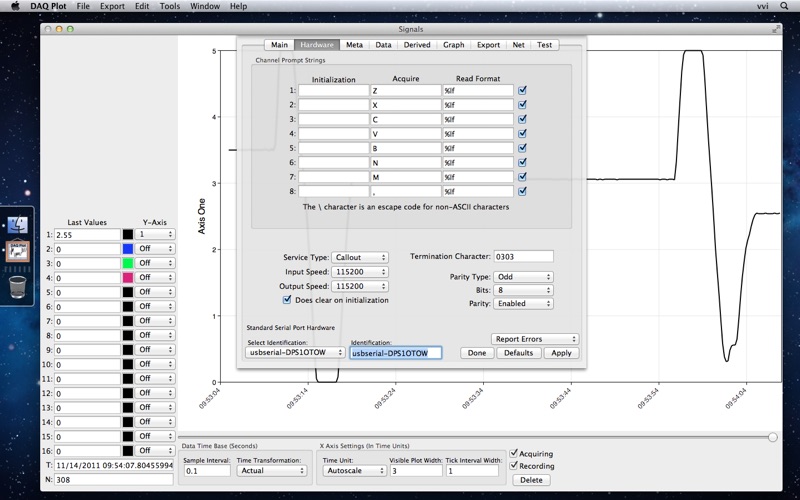Click channel 7 Acquire field containing M

point(406,177)
